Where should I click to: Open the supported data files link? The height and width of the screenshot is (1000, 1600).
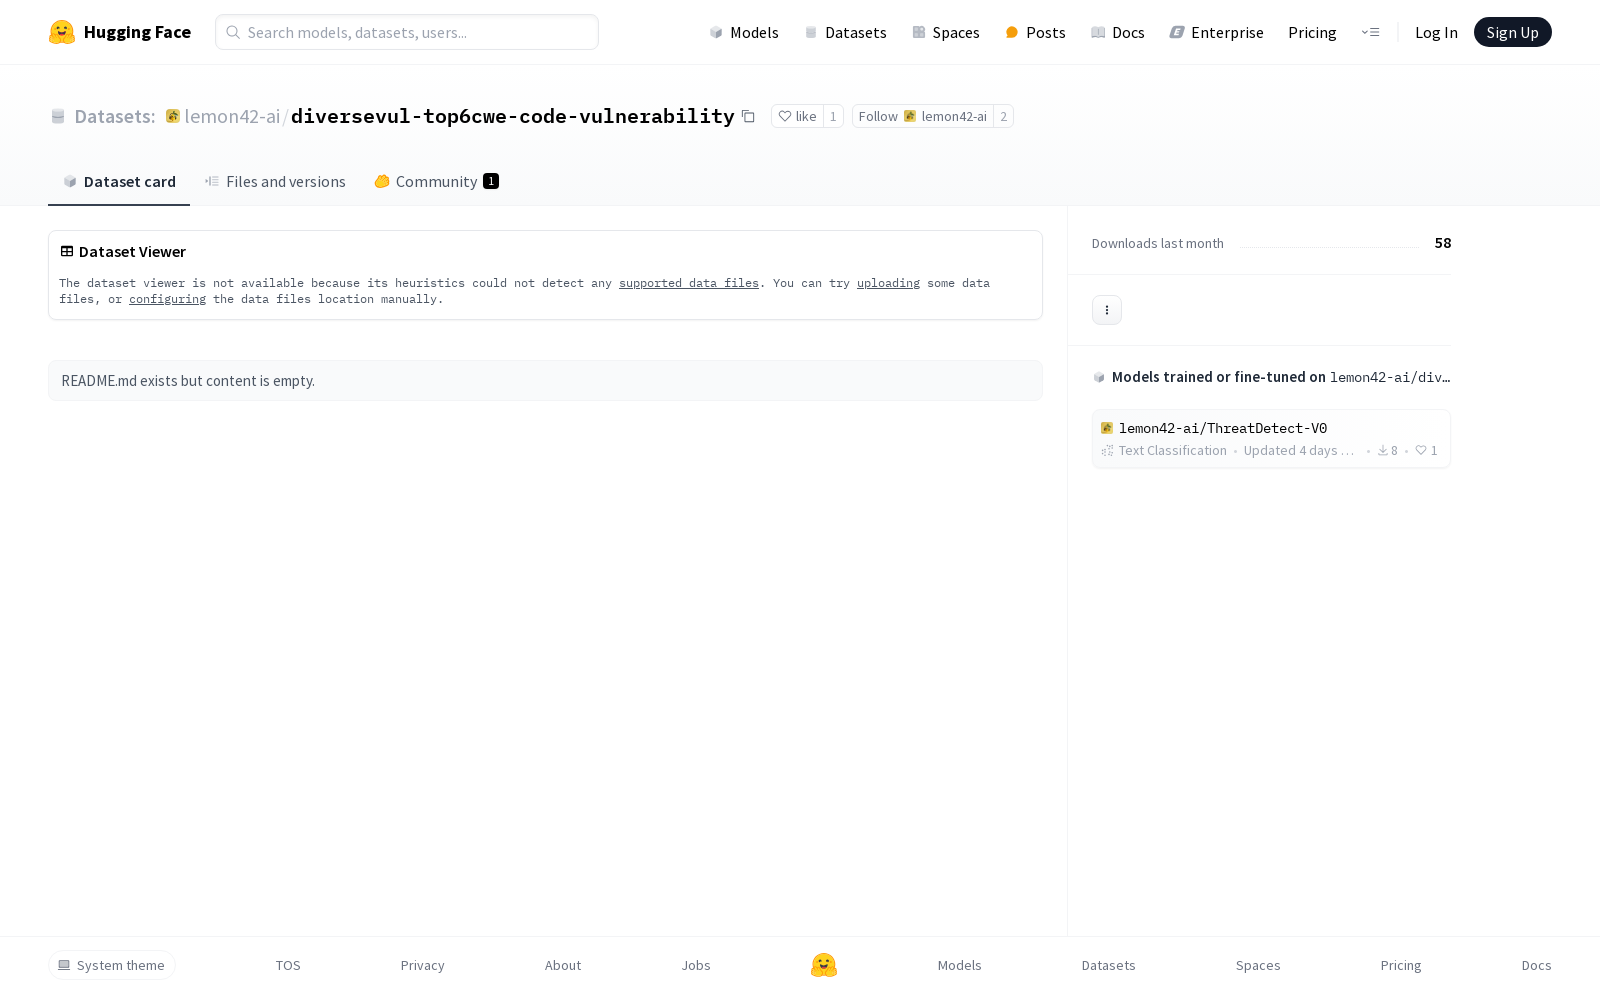pyautogui.click(x=688, y=283)
